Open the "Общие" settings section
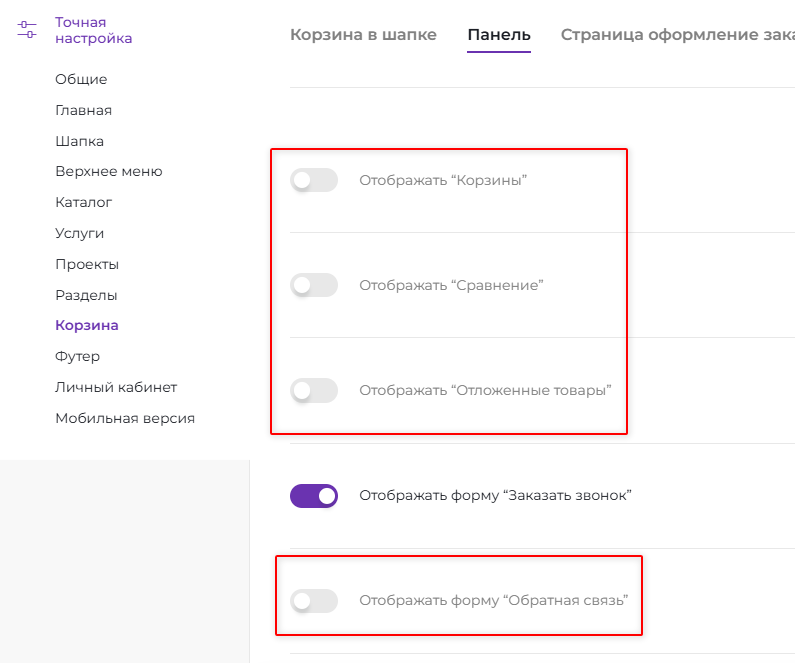Viewport: 795px width, 663px height. (81, 79)
